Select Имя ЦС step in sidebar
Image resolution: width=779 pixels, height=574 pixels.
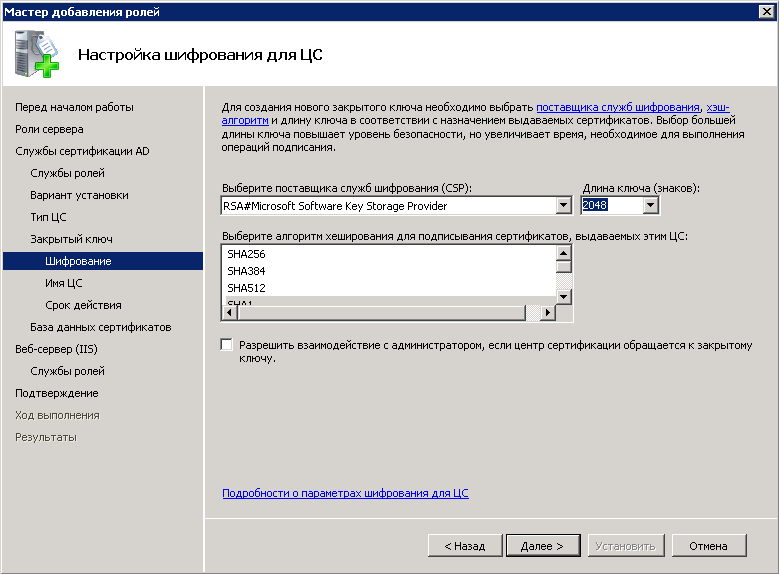(63, 283)
